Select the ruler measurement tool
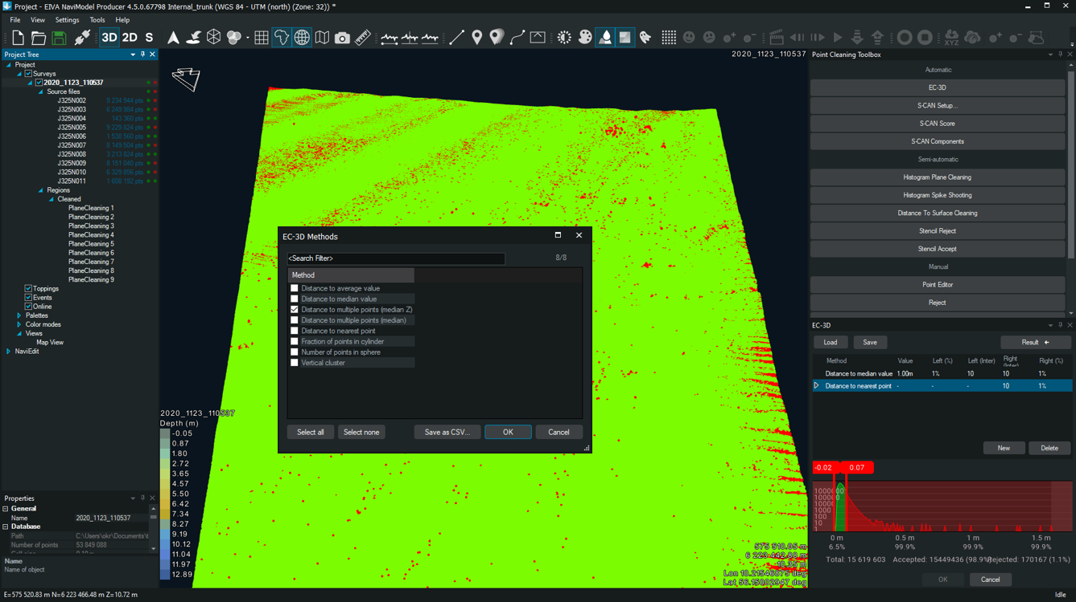Screen dimensions: 1076x602 point(363,38)
